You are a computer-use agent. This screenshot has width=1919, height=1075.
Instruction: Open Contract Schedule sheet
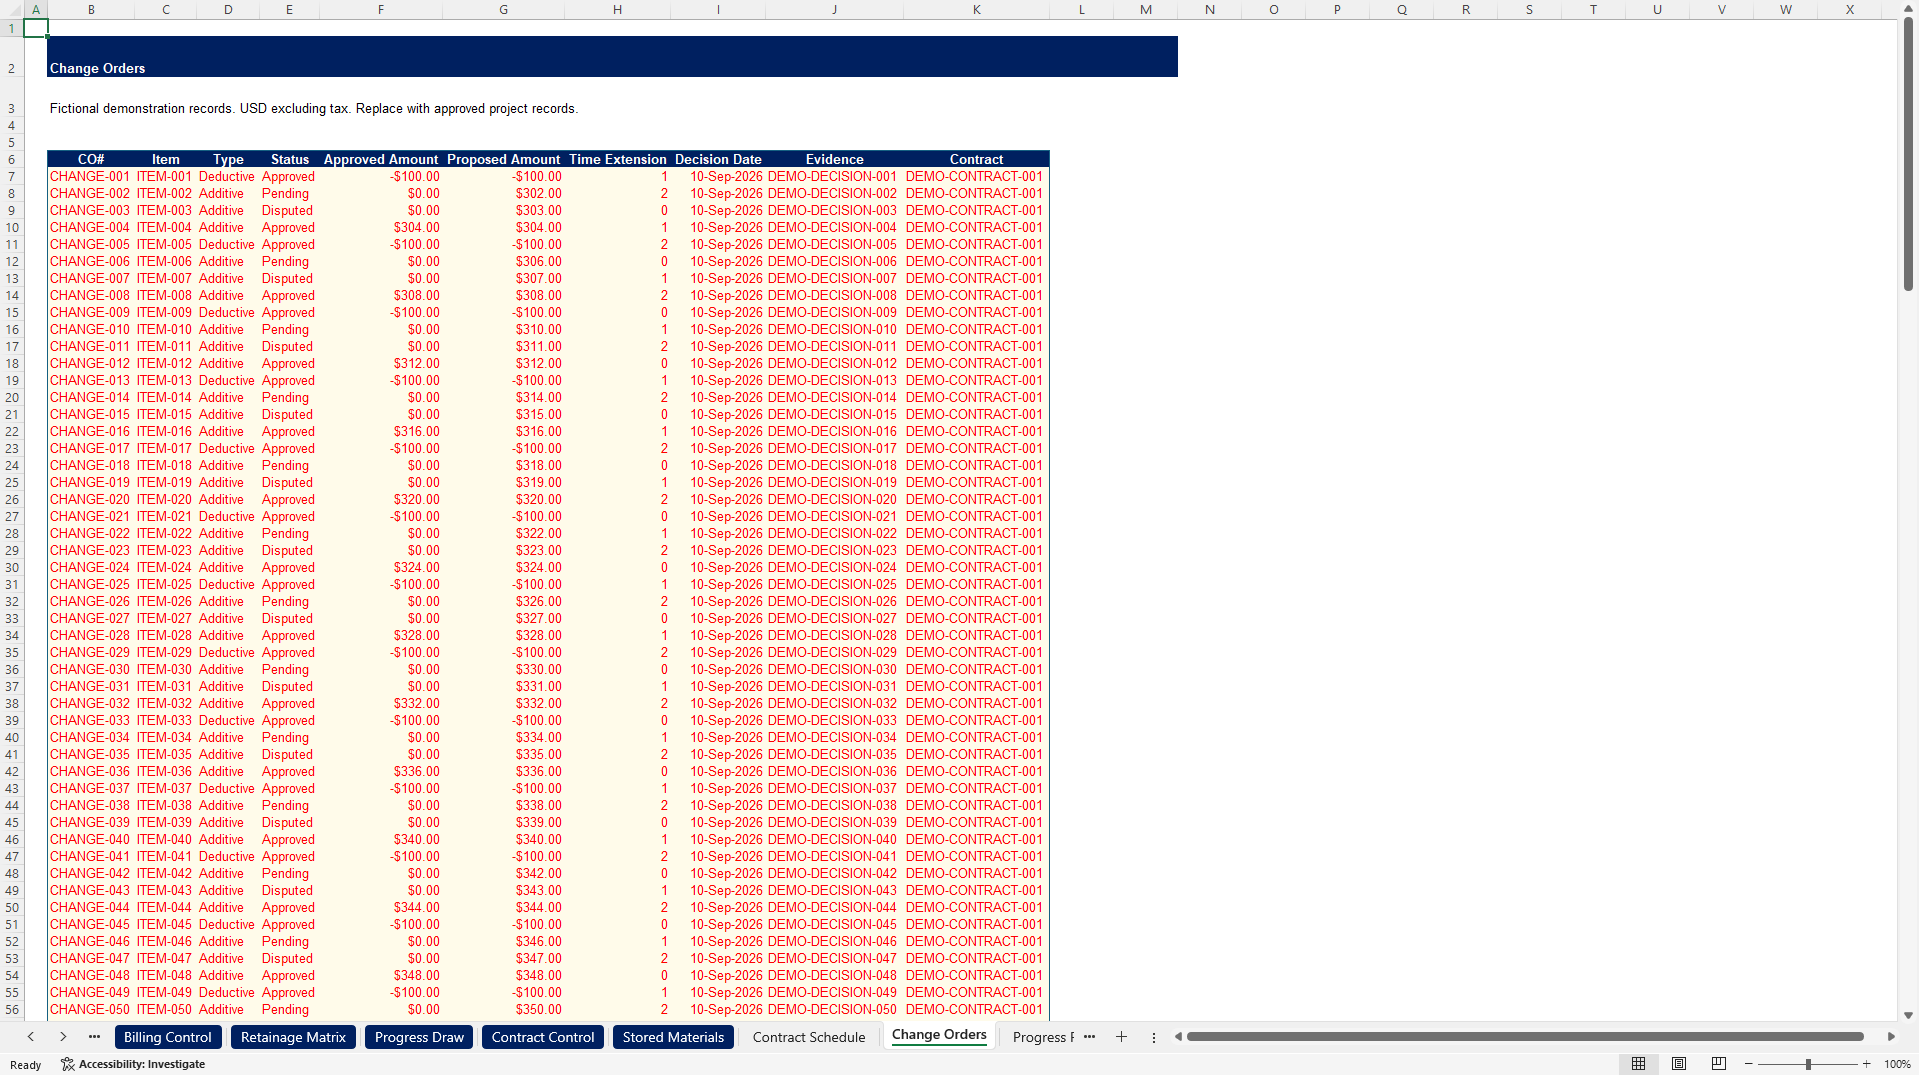pyautogui.click(x=809, y=1037)
